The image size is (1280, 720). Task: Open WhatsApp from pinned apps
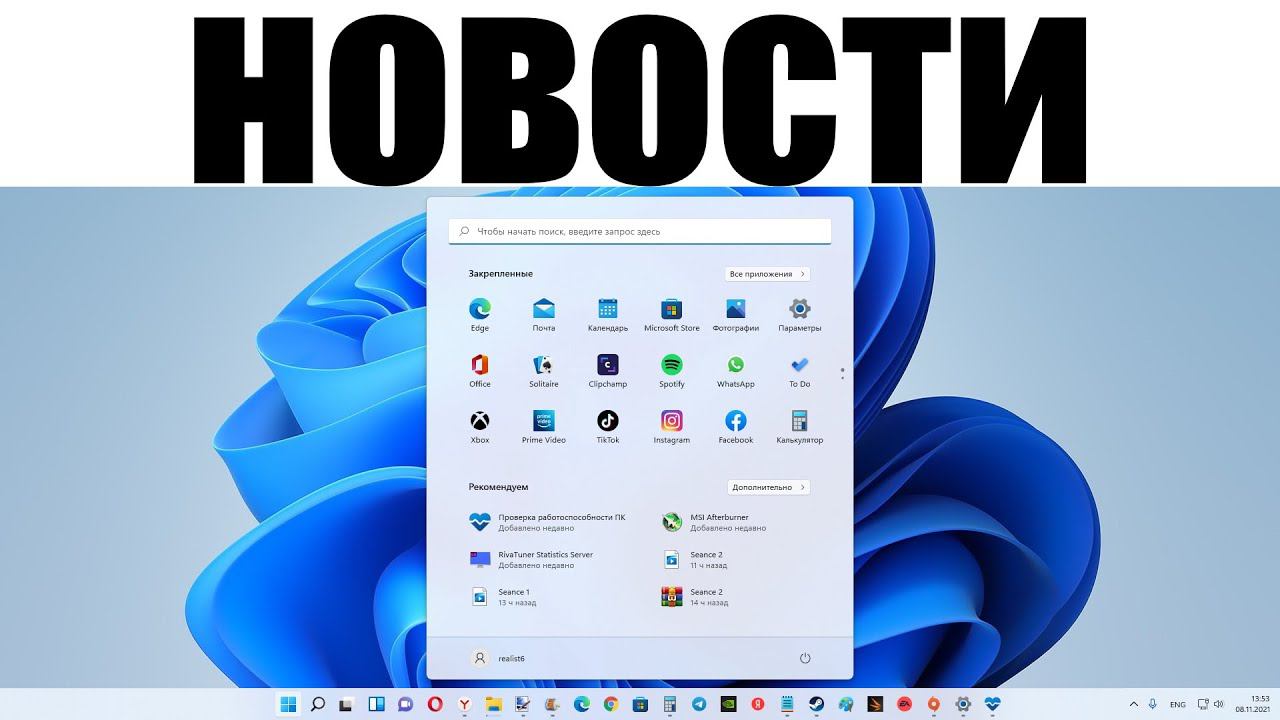click(736, 370)
